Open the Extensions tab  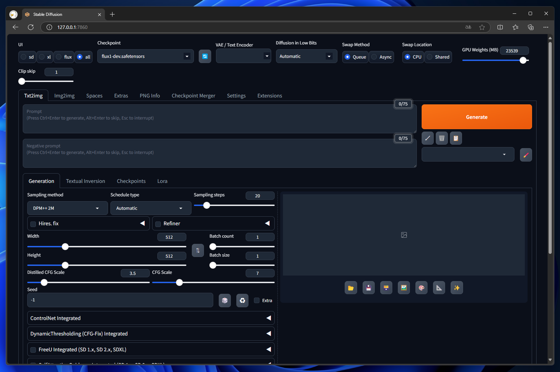(x=270, y=96)
